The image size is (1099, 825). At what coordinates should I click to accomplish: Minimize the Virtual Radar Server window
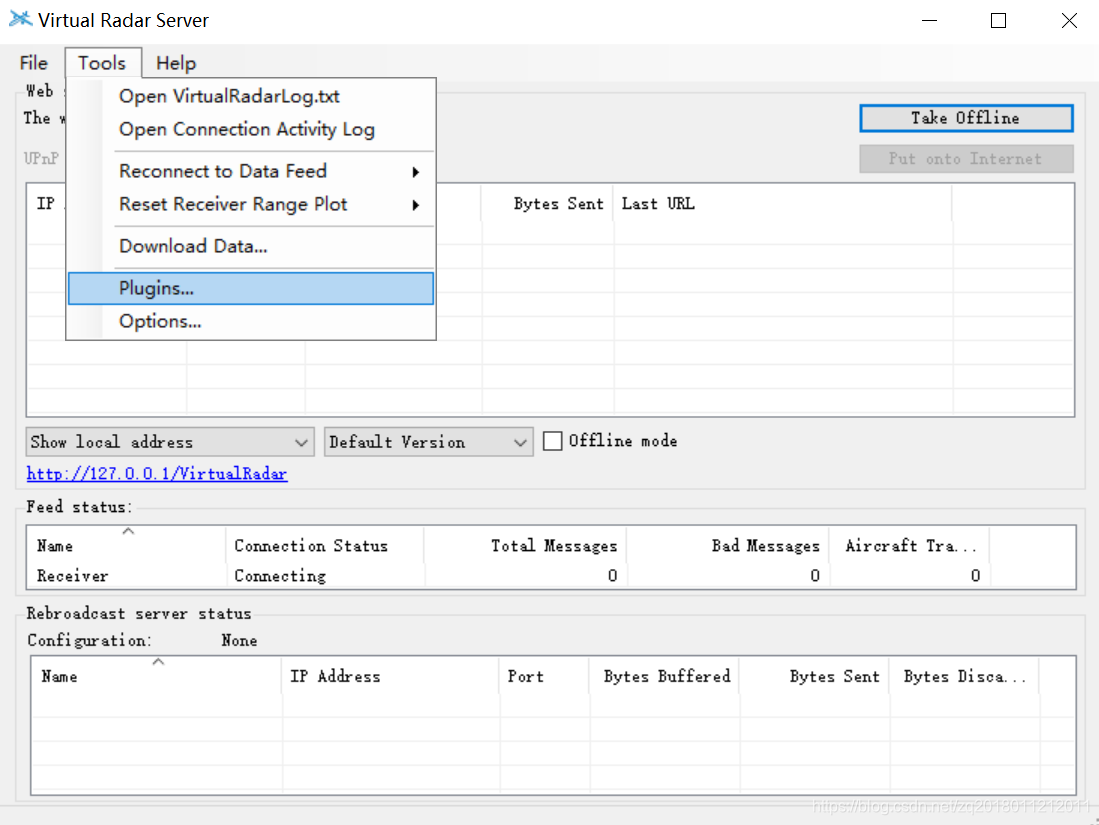click(x=929, y=20)
